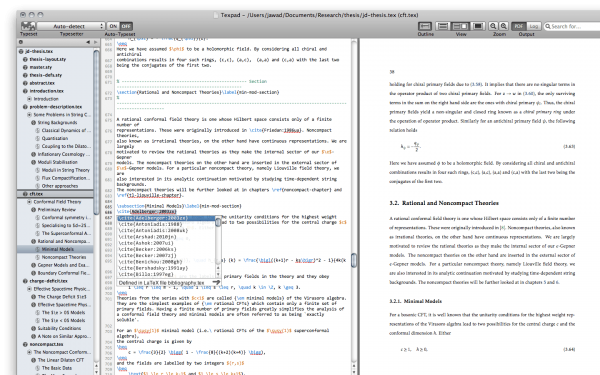The width and height of the screenshot is (600, 375).
Task: Turn Auto-Typeset ON
Action: 113,26
